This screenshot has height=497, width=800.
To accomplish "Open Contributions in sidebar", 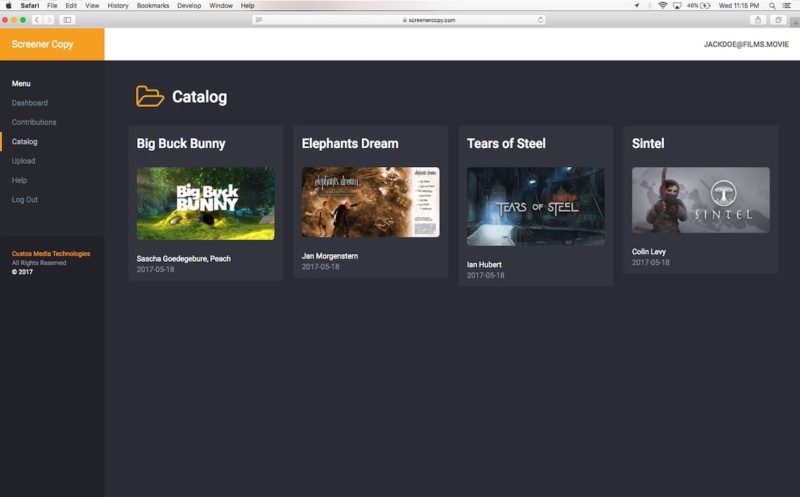I will [x=34, y=122].
